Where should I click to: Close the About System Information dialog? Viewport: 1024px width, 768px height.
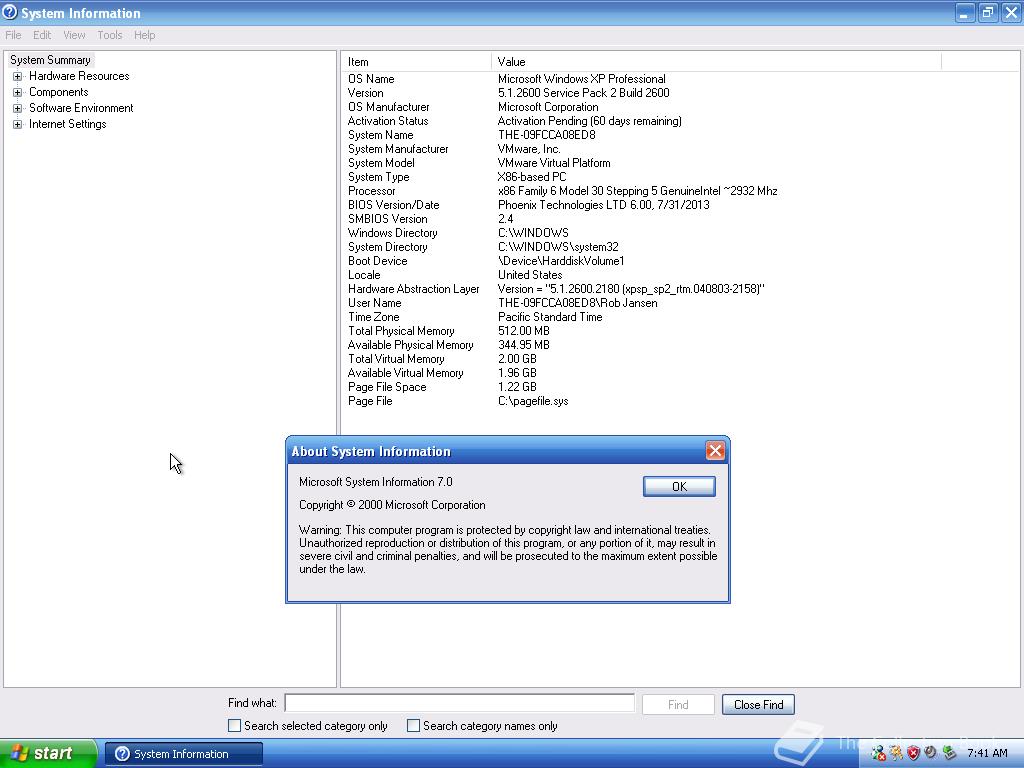[x=715, y=451]
